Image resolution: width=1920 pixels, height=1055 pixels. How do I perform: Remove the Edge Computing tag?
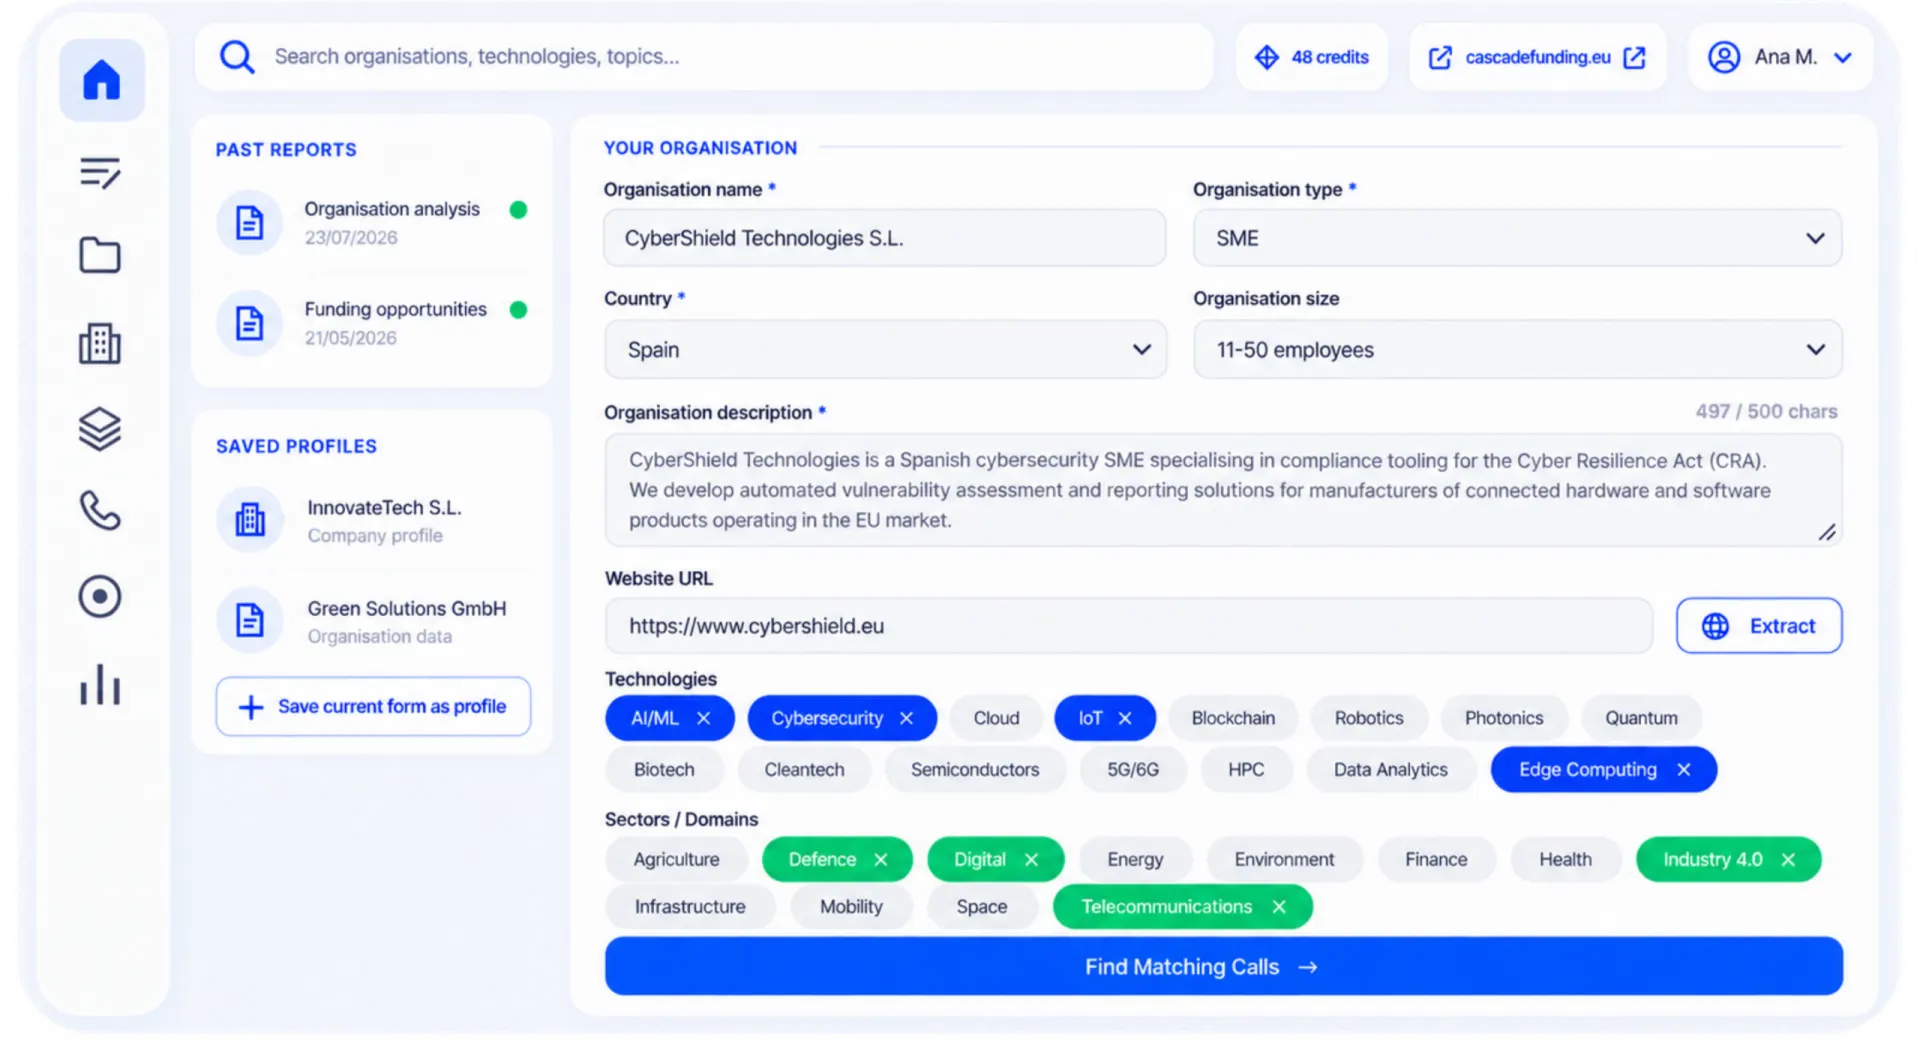tap(1684, 770)
